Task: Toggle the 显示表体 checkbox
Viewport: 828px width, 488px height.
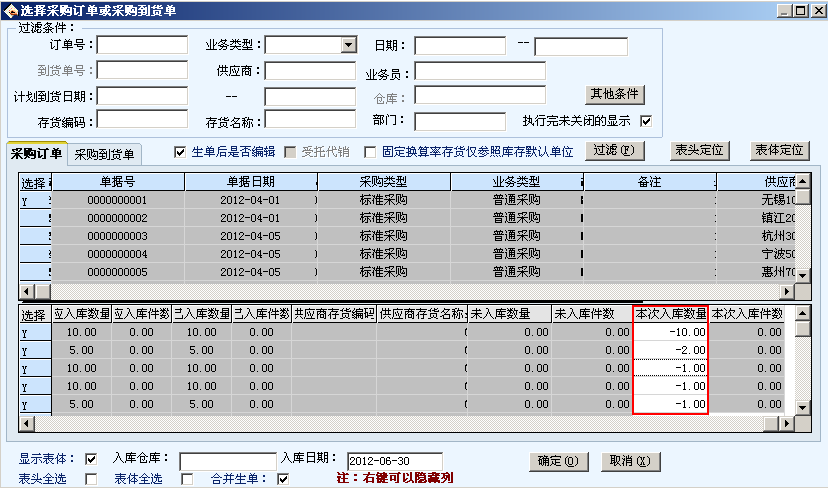Action: coord(91,459)
